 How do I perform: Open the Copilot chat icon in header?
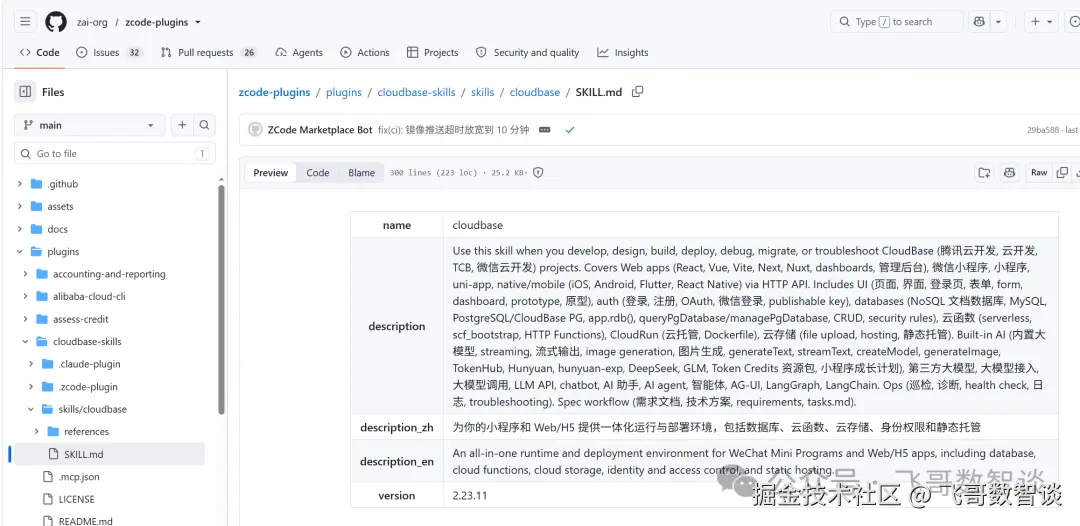coord(979,22)
